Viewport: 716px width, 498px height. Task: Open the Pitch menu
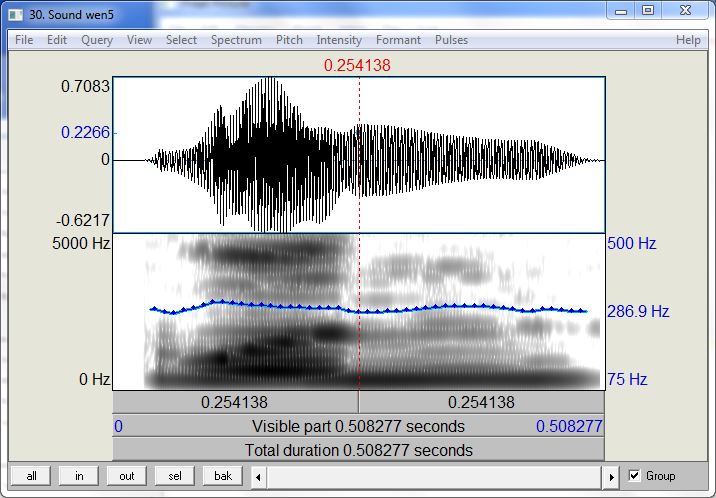point(289,40)
